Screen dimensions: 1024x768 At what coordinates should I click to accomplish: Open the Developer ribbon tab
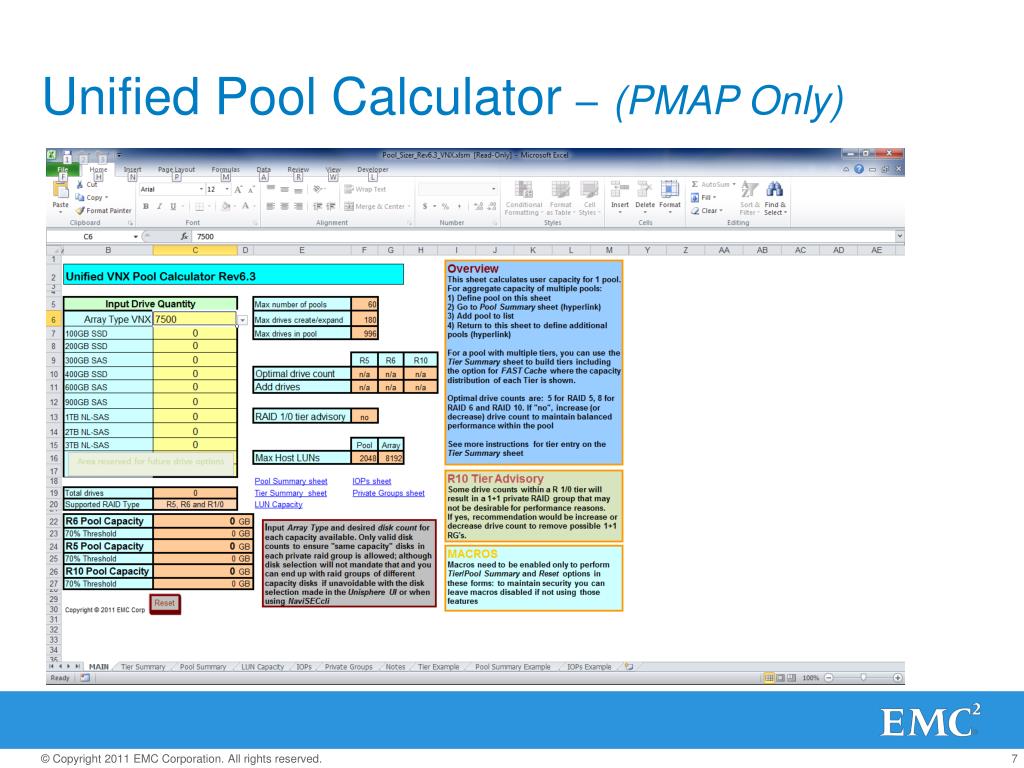(x=373, y=170)
